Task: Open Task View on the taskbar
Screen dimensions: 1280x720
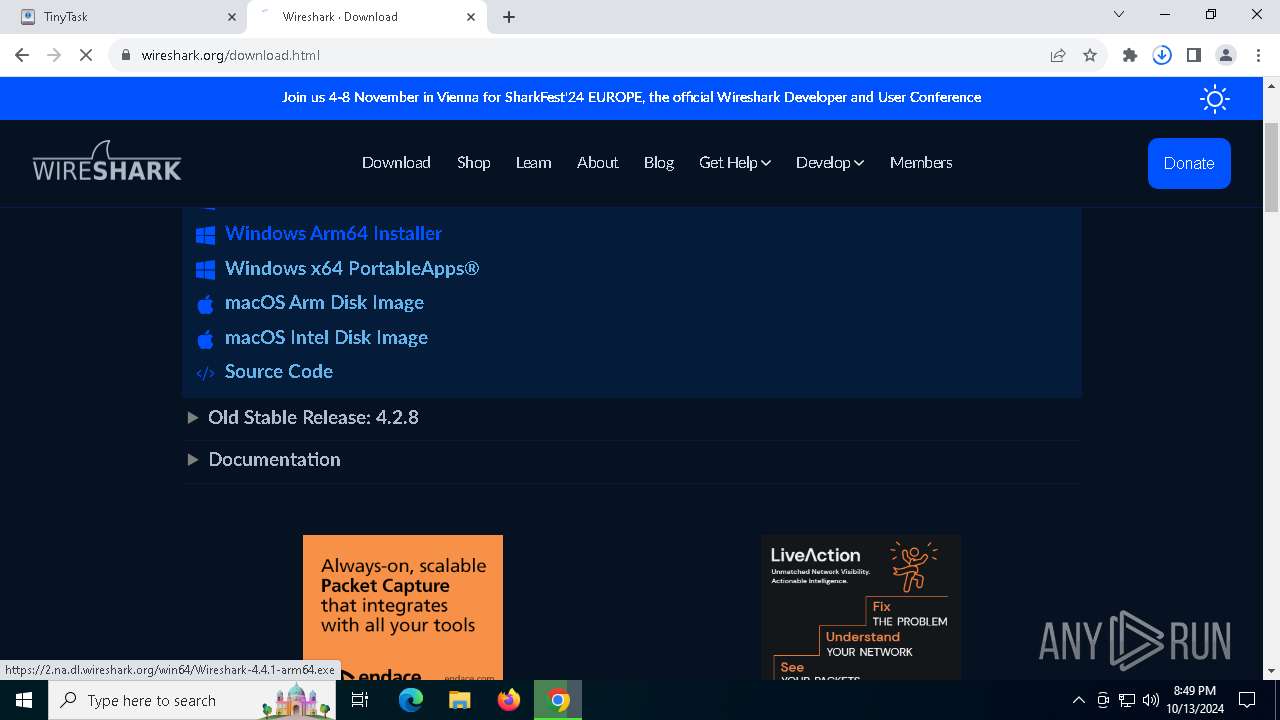Action: 360,700
